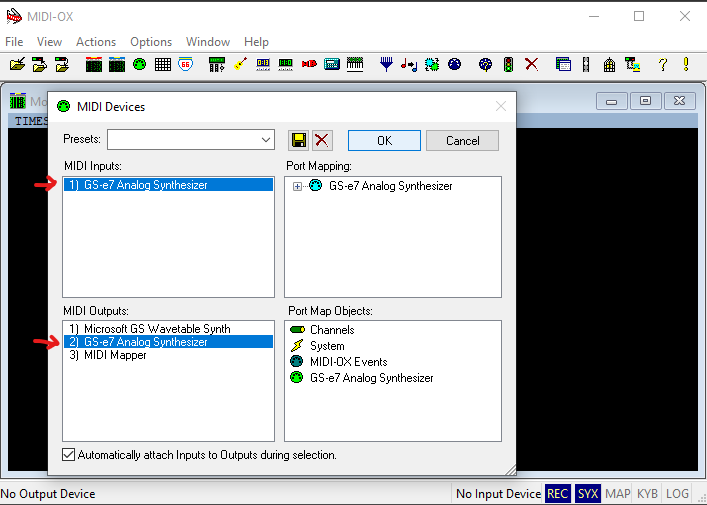The height and width of the screenshot is (505, 707).
Task: Open the Options menu
Action: click(x=151, y=42)
